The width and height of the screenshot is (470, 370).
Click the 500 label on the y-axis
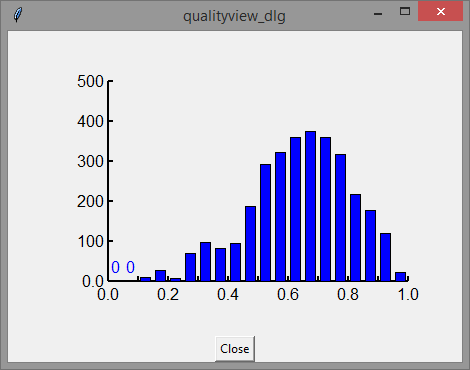click(x=90, y=81)
